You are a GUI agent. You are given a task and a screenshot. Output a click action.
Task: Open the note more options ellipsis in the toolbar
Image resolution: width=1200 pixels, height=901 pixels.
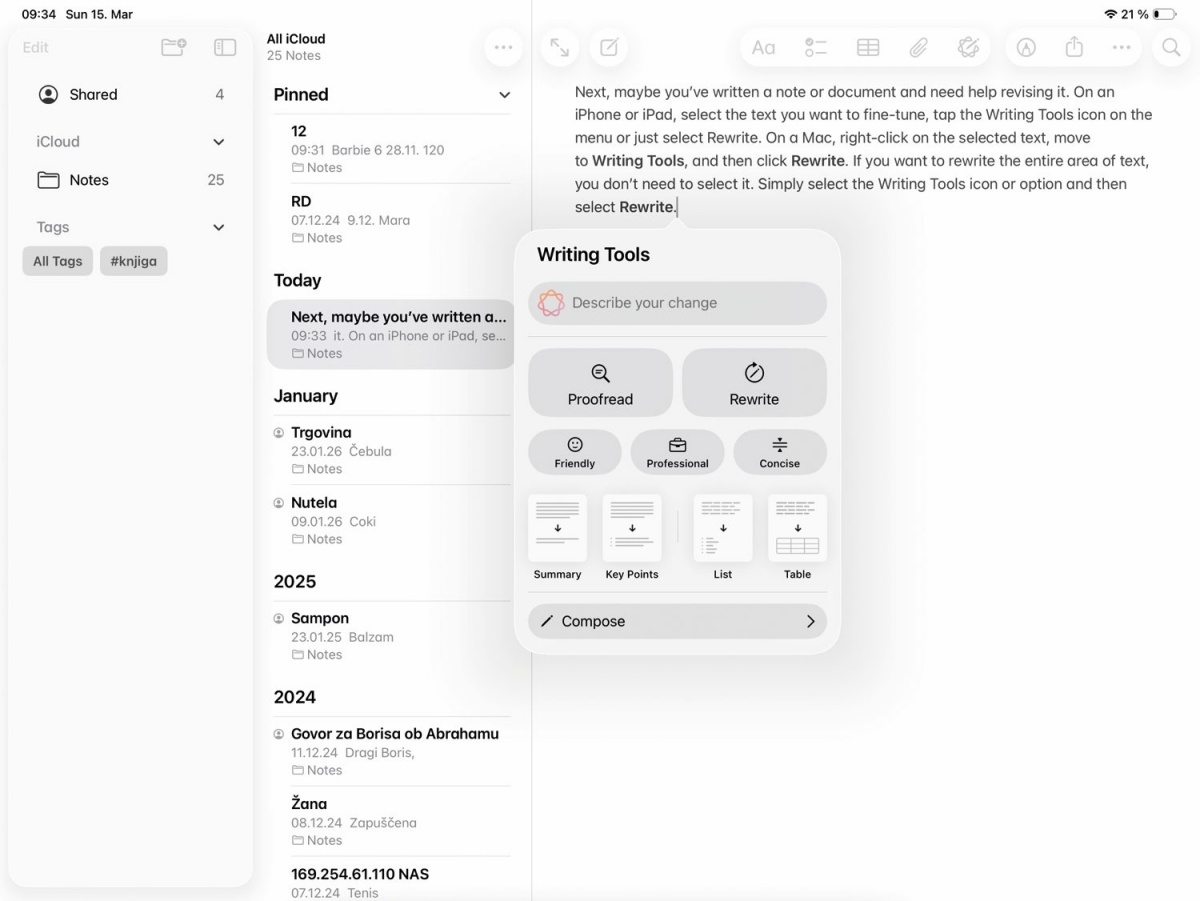click(1122, 47)
